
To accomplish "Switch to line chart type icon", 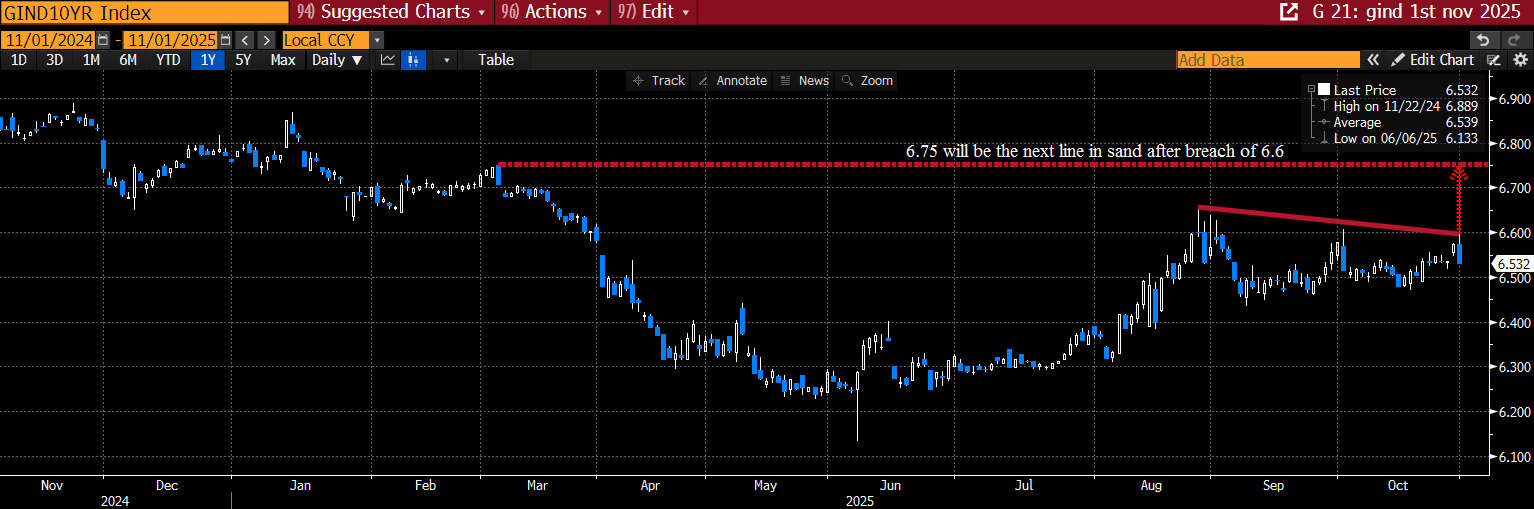I will point(388,60).
